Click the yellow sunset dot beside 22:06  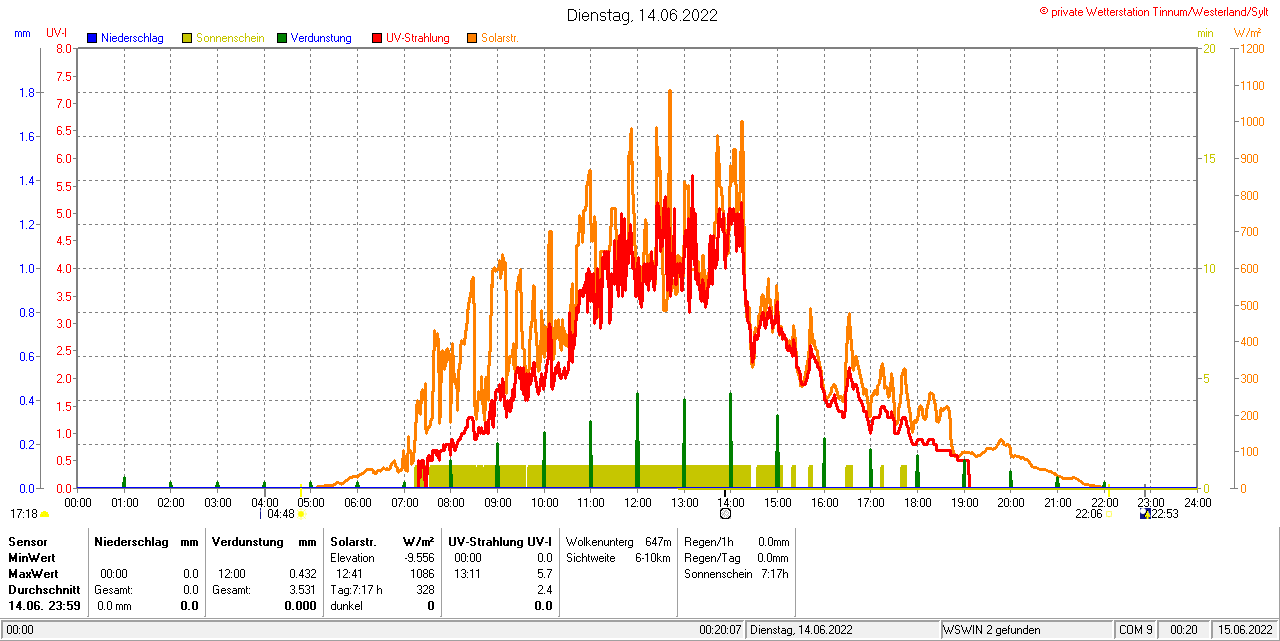pos(1108,514)
